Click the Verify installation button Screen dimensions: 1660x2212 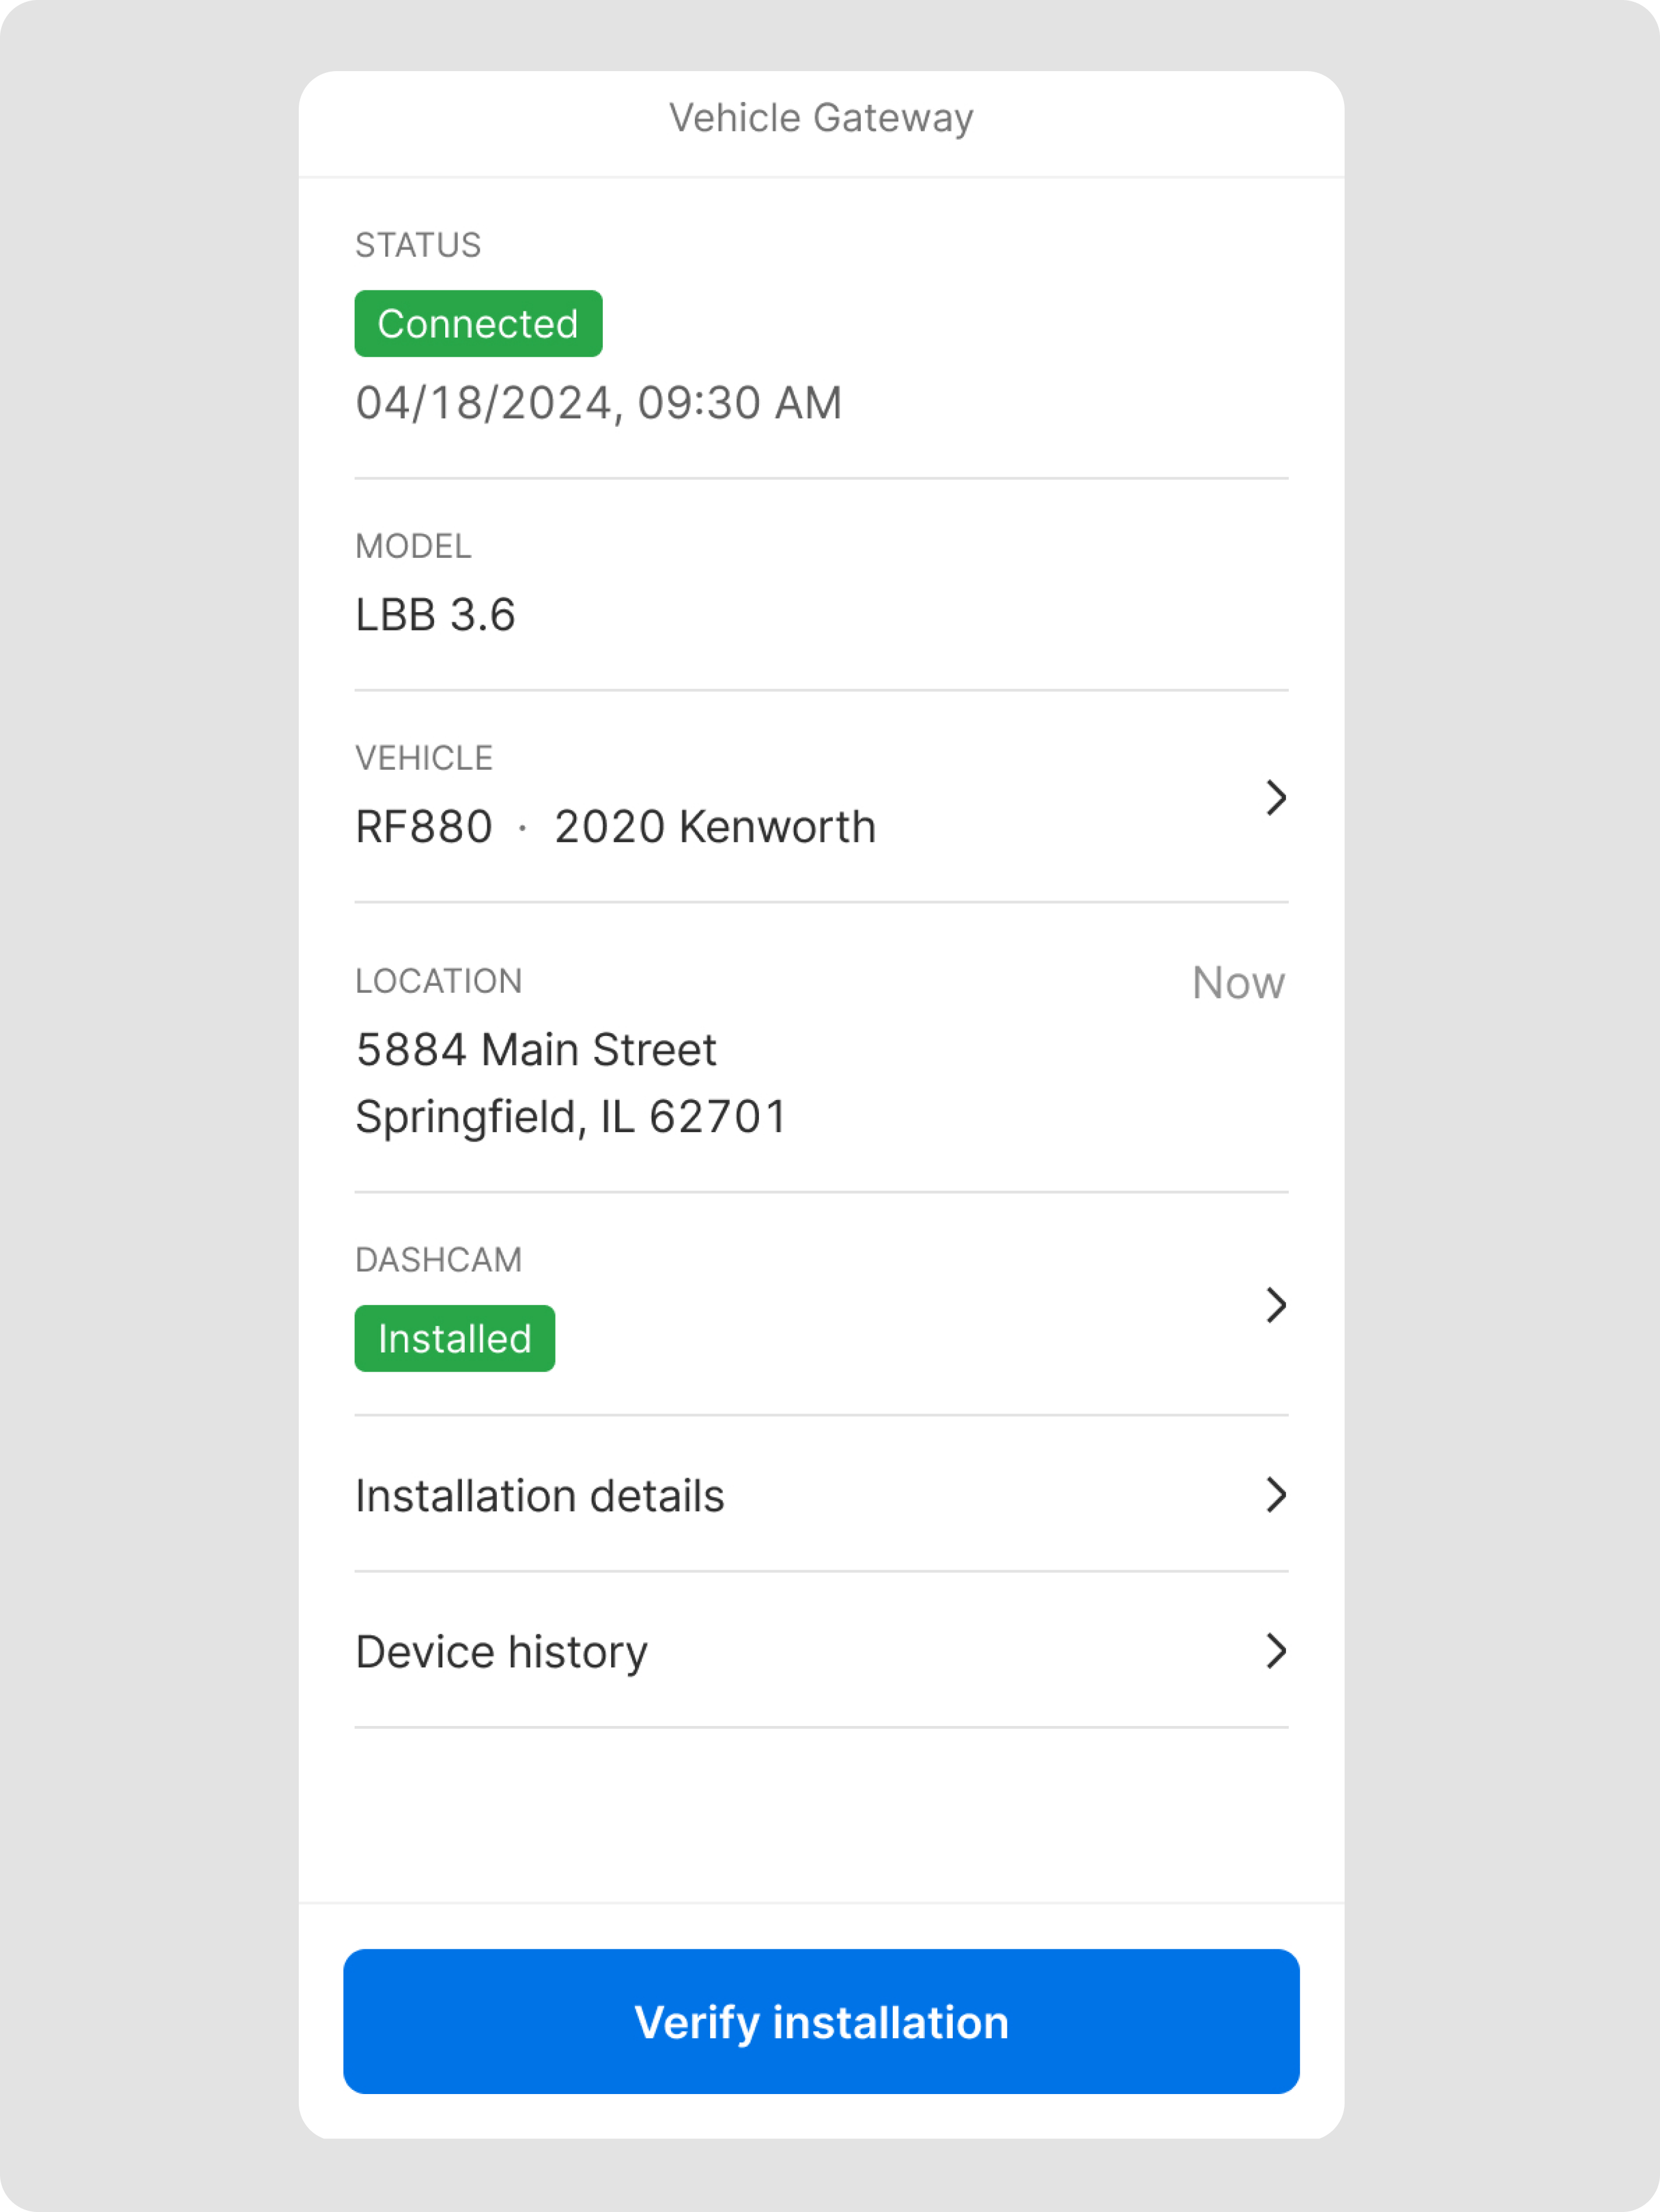point(820,2021)
